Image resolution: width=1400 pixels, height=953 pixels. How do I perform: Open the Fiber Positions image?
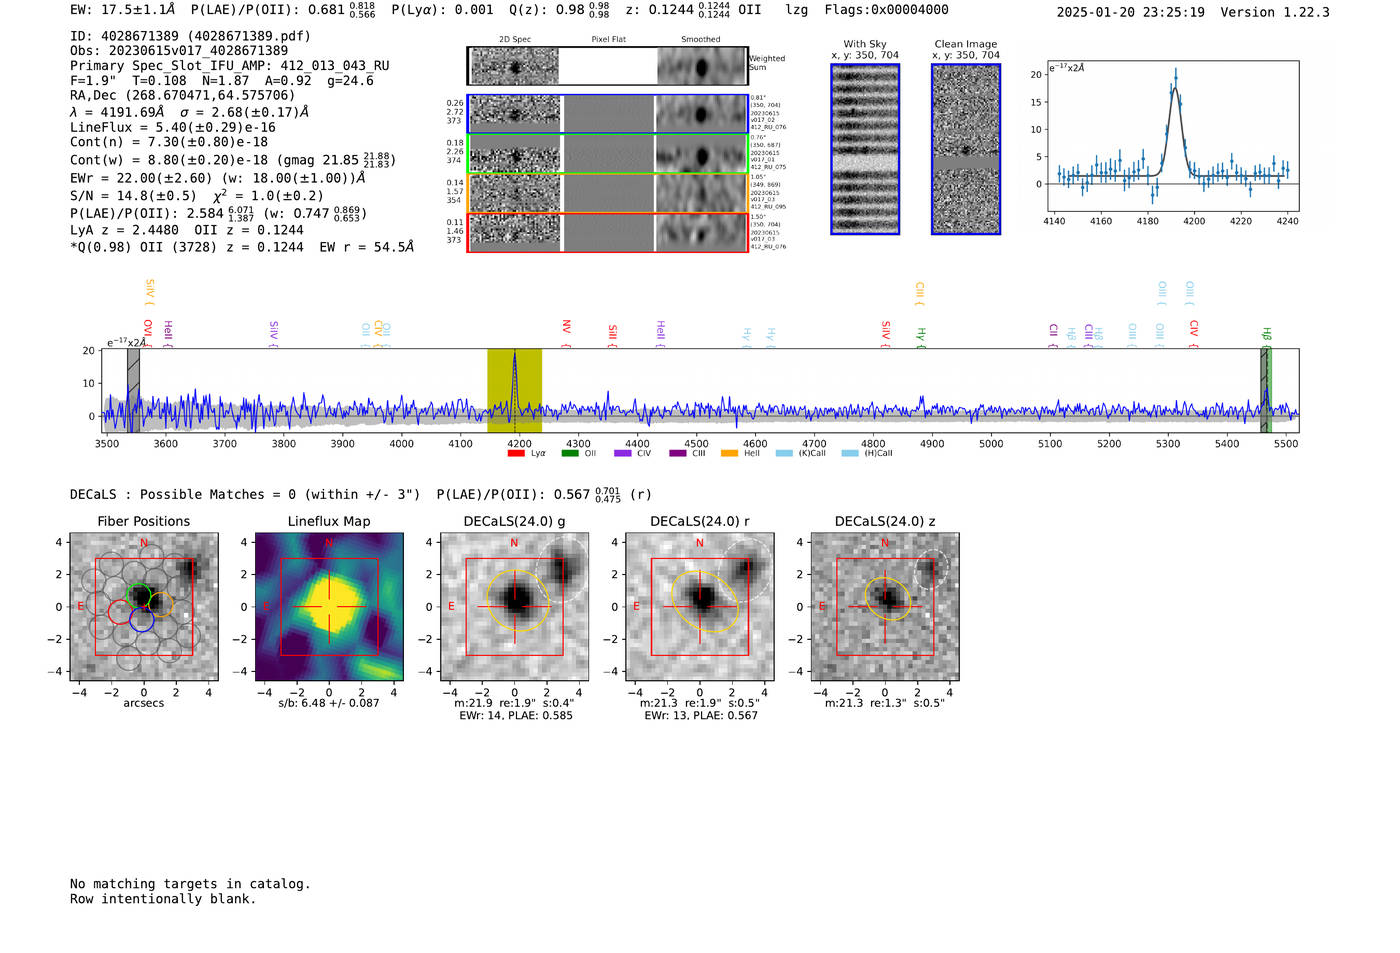tap(144, 607)
